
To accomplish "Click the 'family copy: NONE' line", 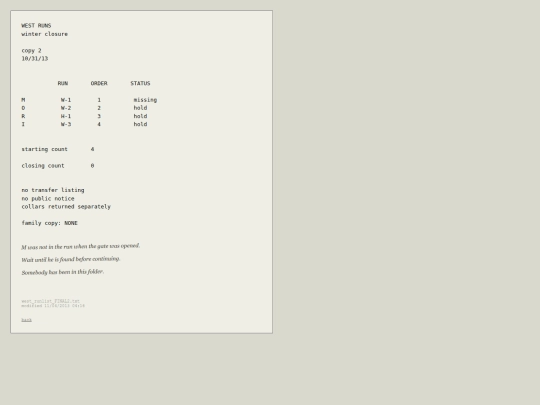I will [50, 223].
